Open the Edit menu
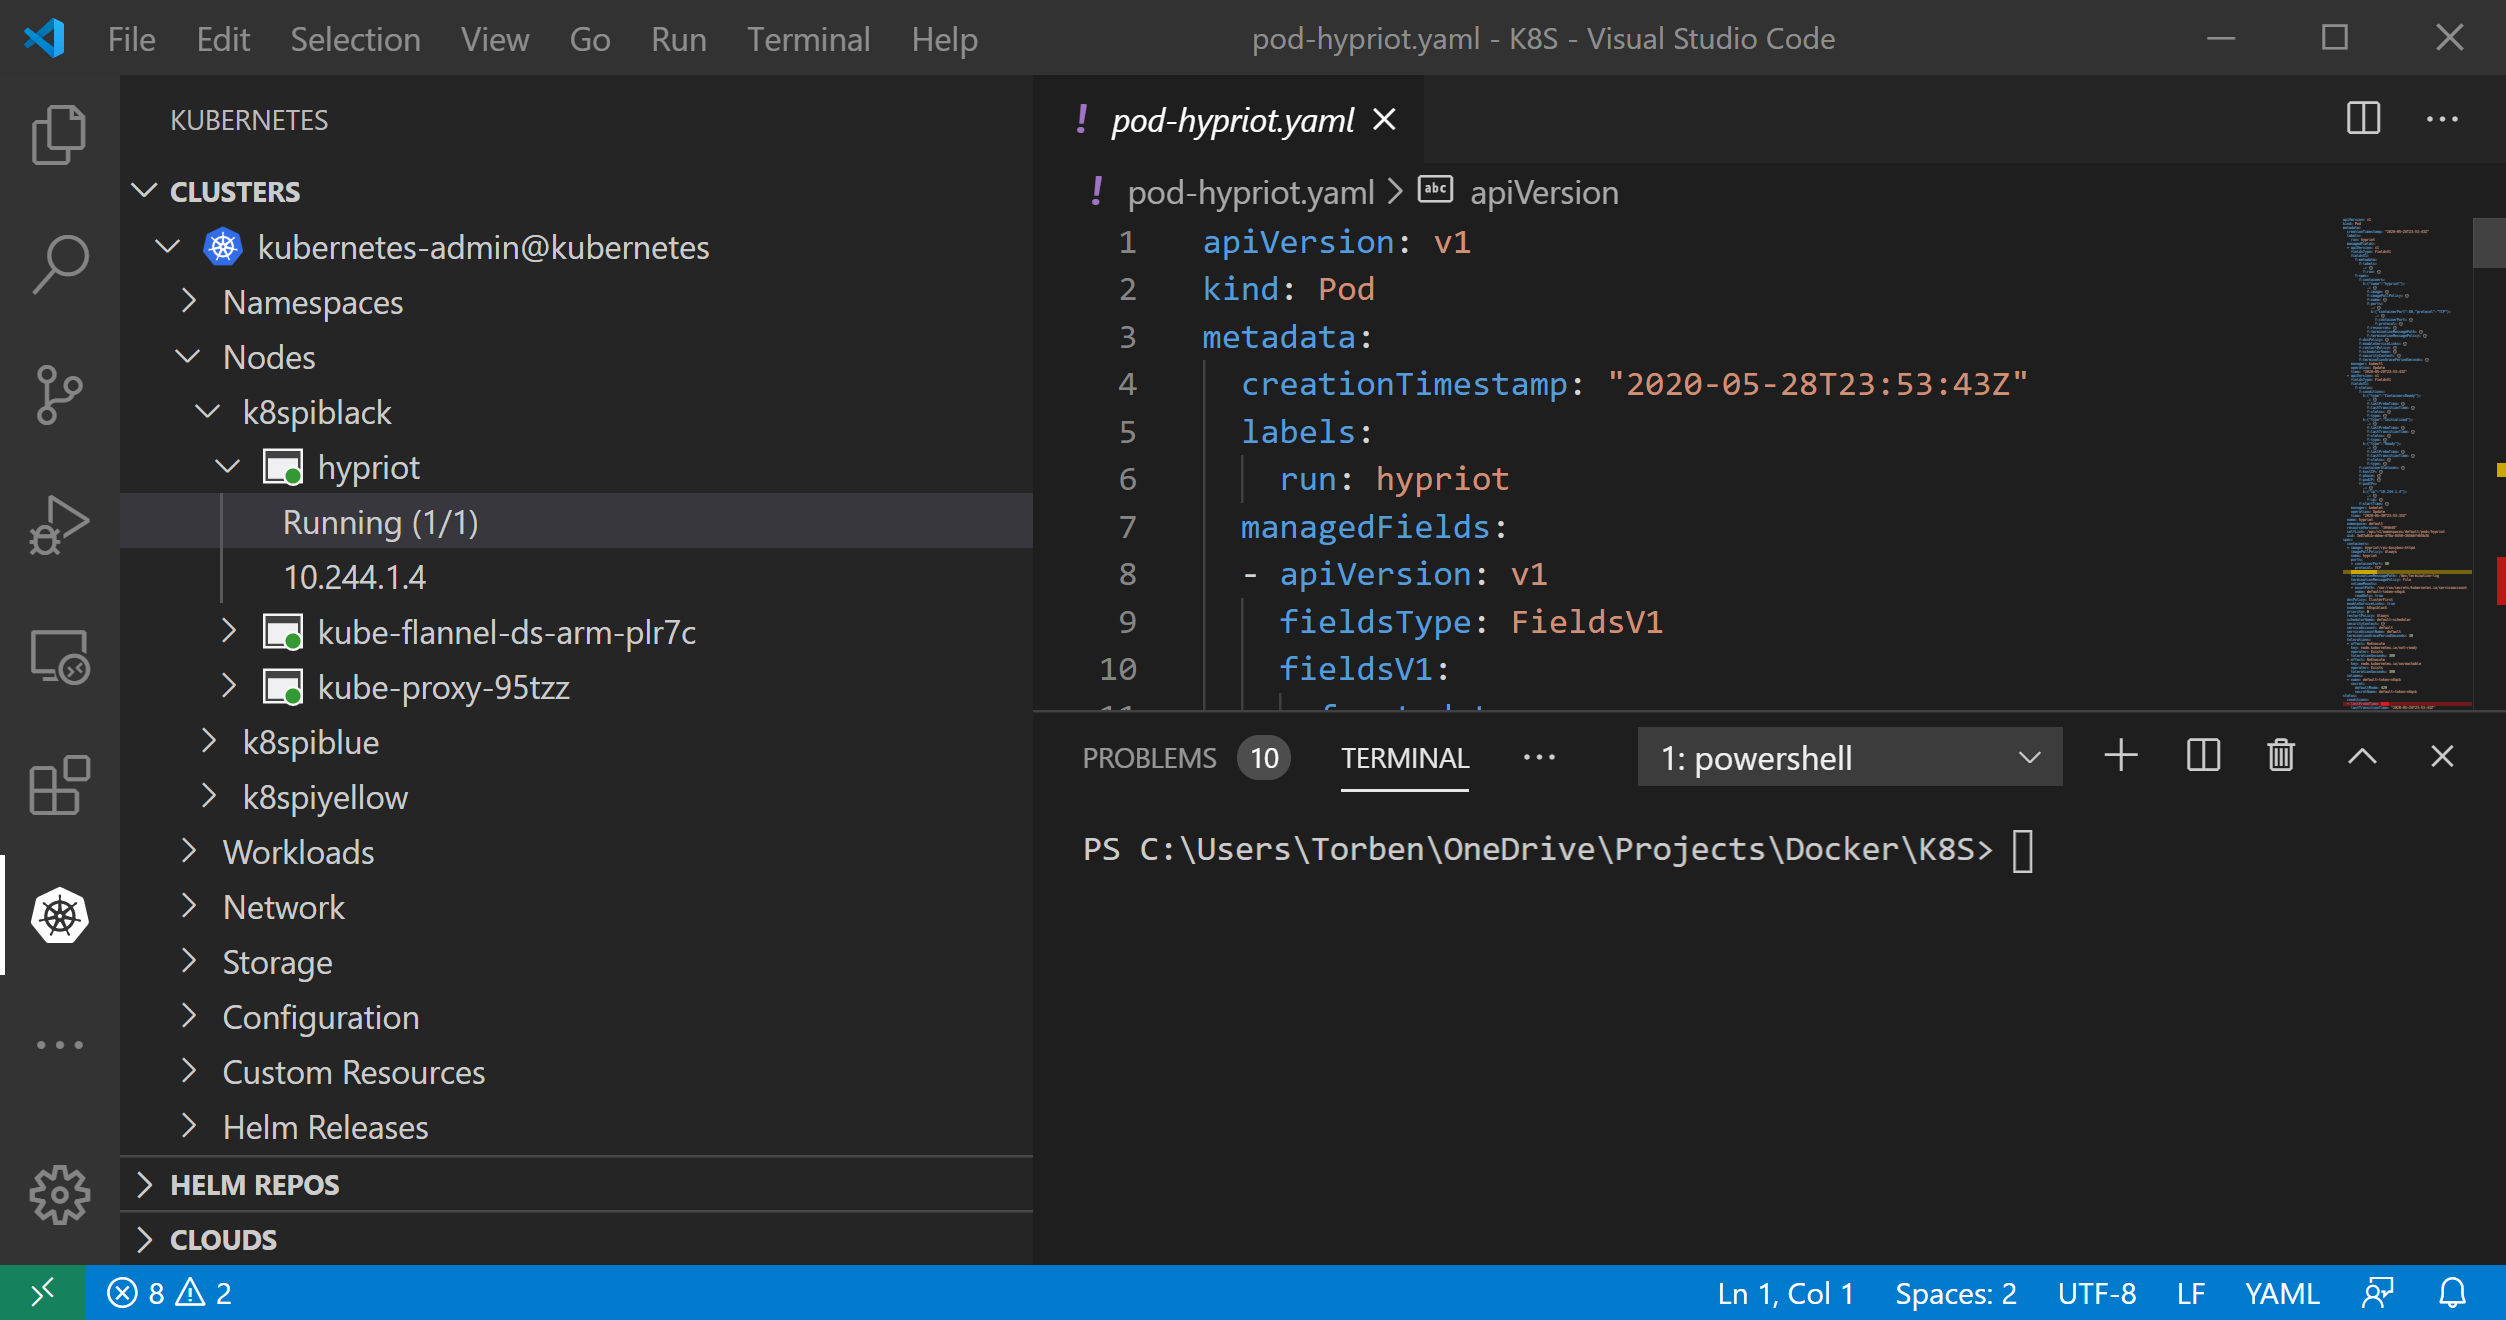Screen dimensions: 2506x1320 [x=223, y=39]
